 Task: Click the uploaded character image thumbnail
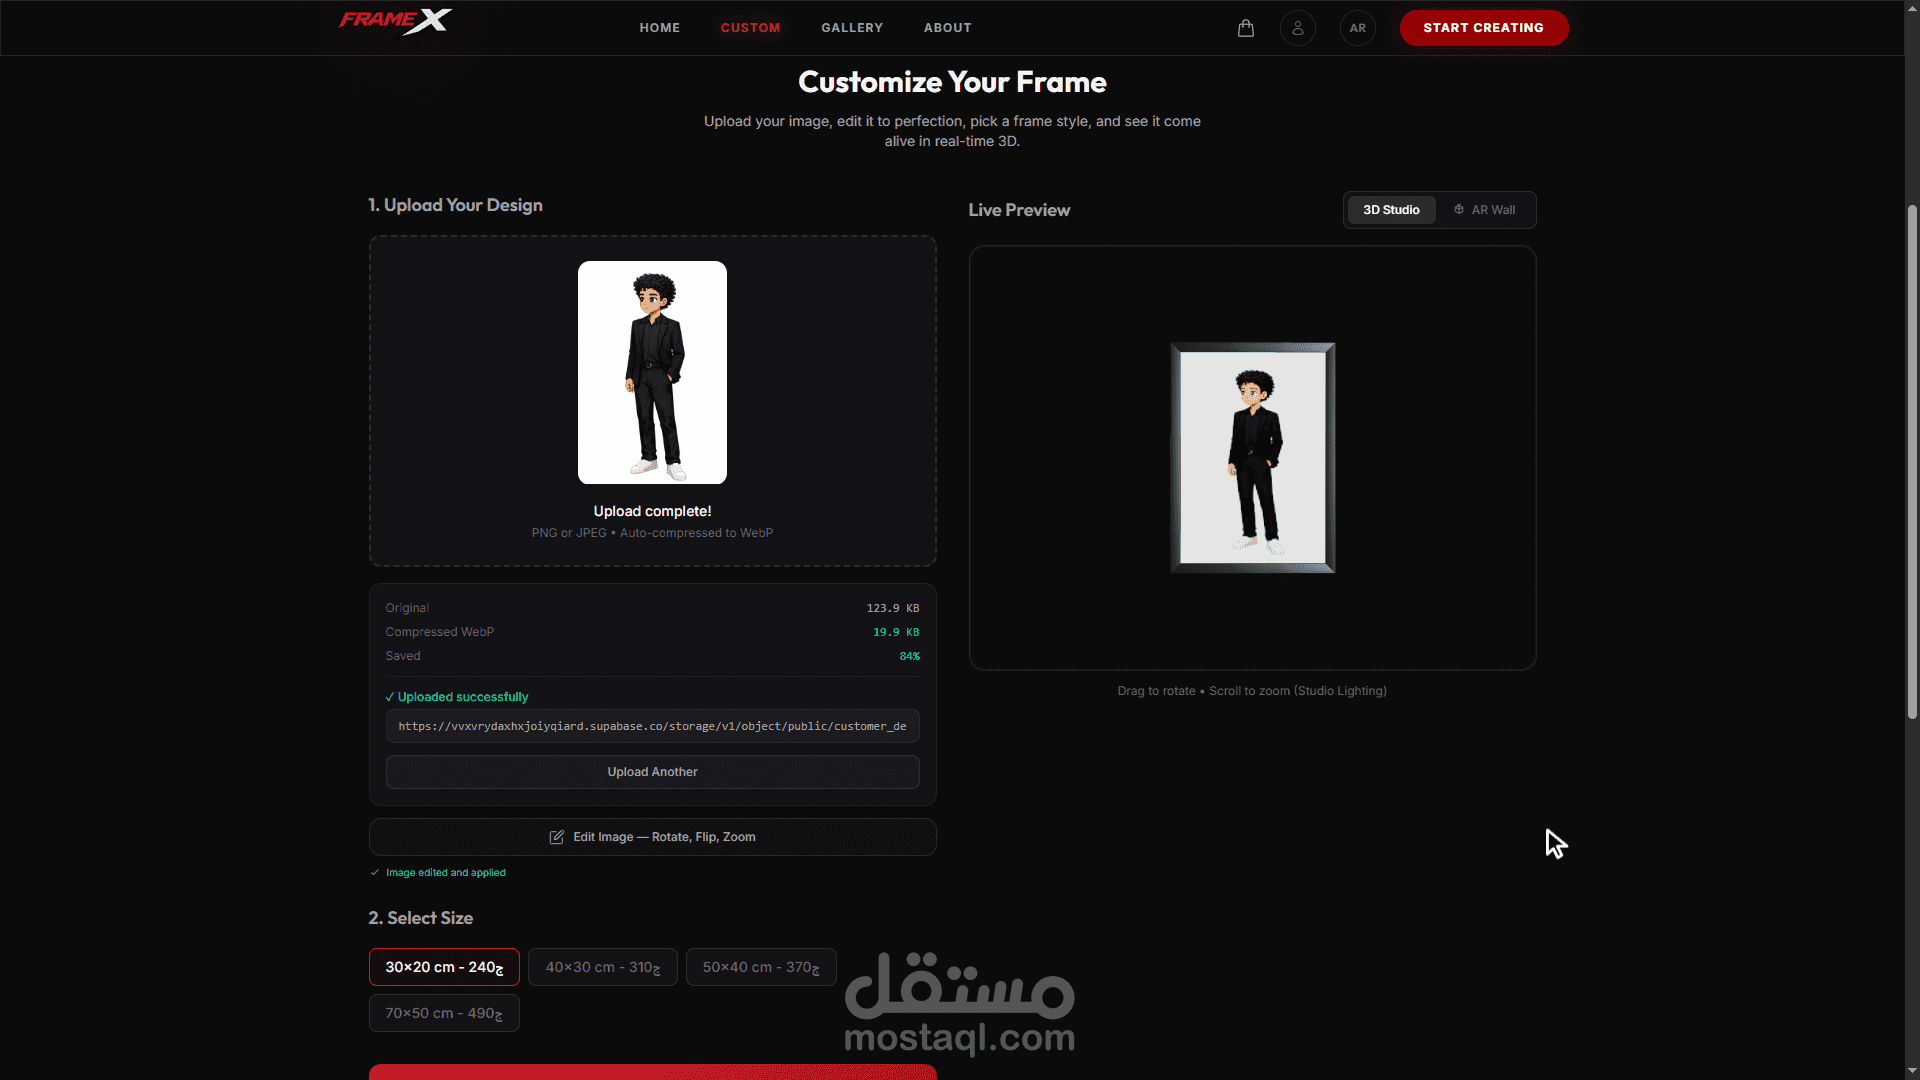(x=652, y=372)
